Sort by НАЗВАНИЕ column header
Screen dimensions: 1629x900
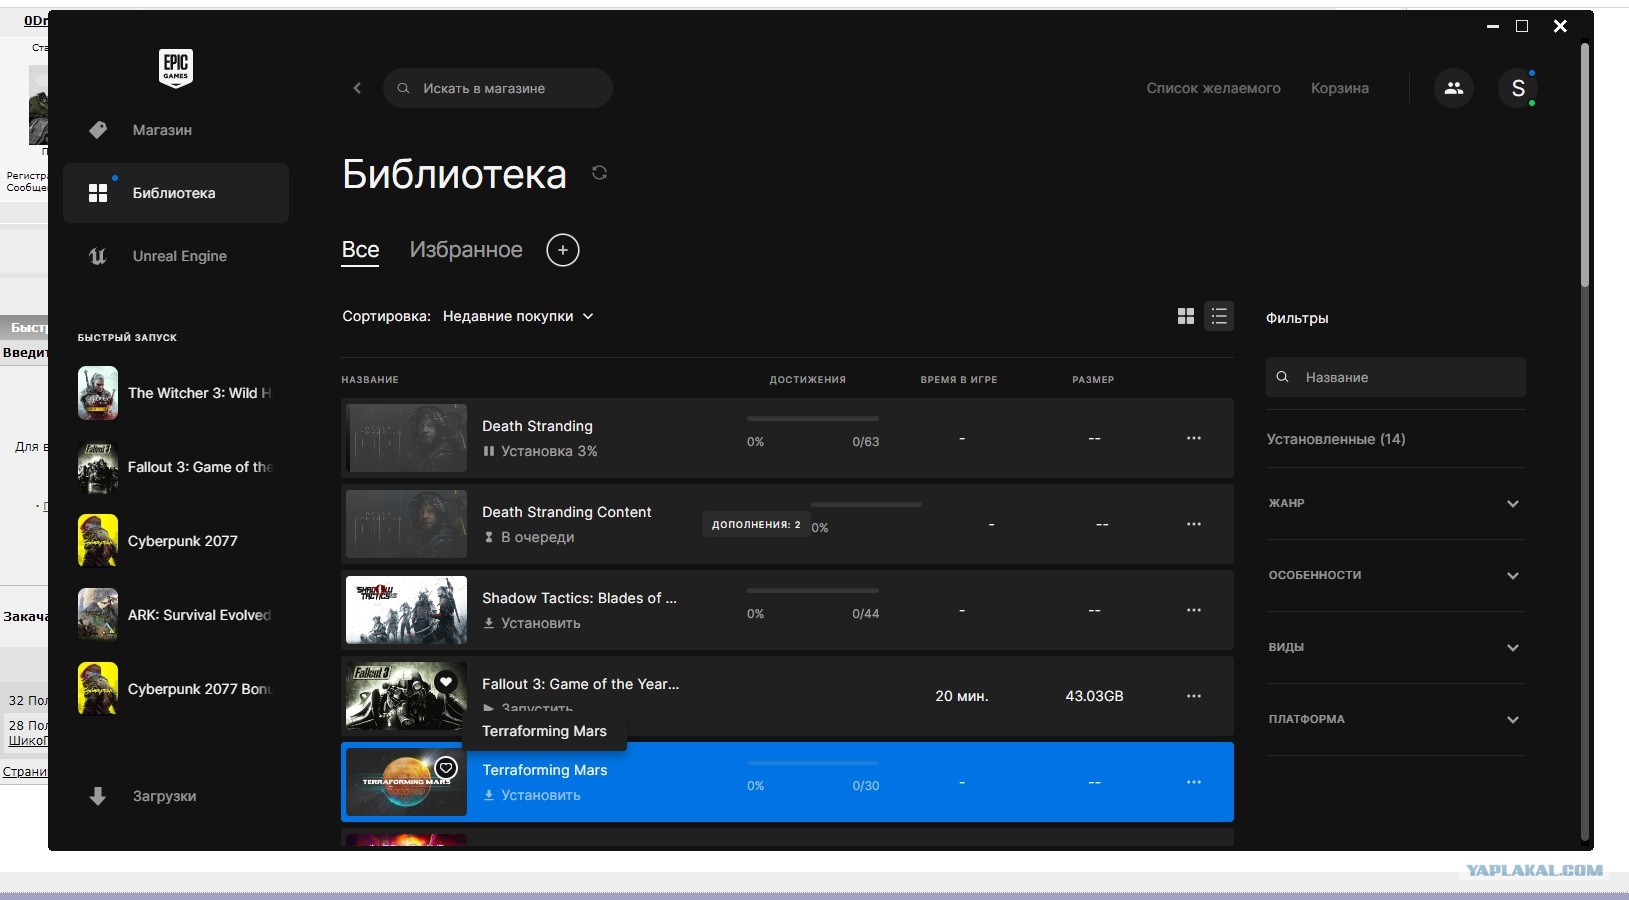pos(370,380)
